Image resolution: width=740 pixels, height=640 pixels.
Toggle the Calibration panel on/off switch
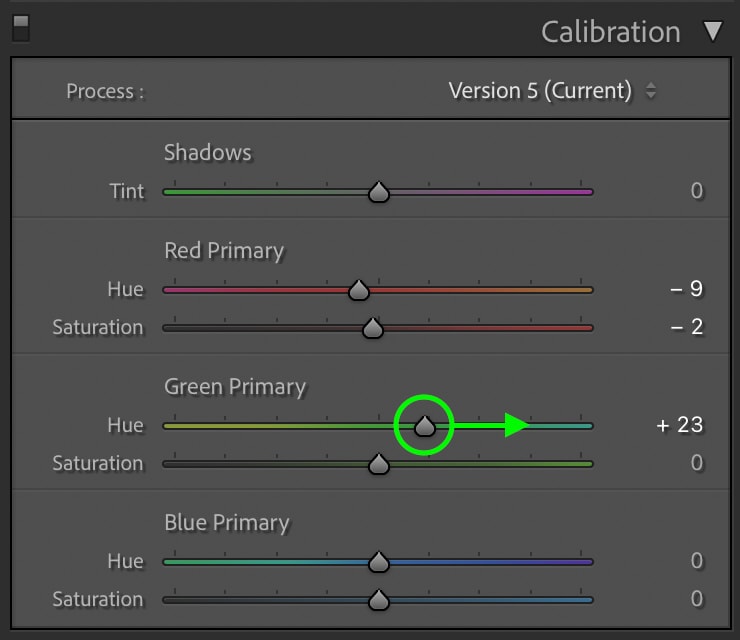20,29
